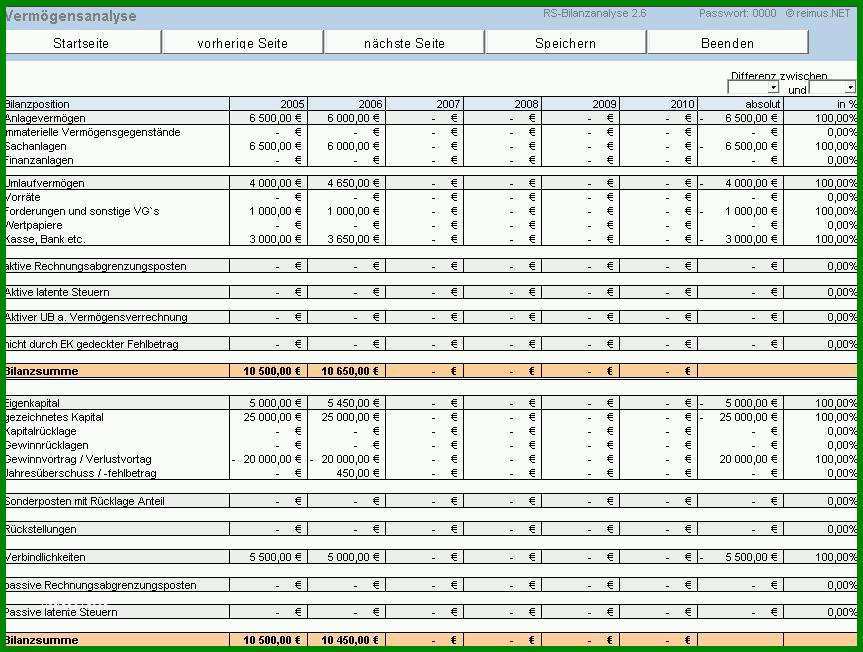
Task: Click Sachanlagen 2005 value 6 500,00 €
Action: 269,146
